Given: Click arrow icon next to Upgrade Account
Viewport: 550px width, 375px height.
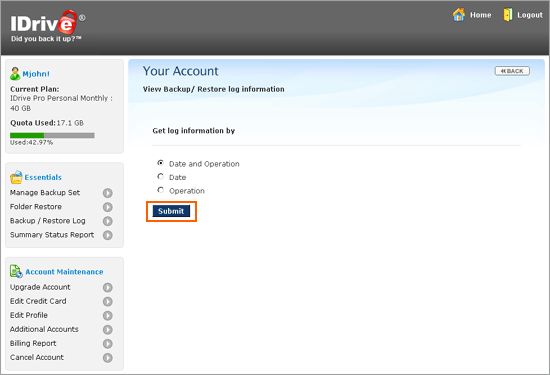Looking at the screenshot, I should 108,287.
